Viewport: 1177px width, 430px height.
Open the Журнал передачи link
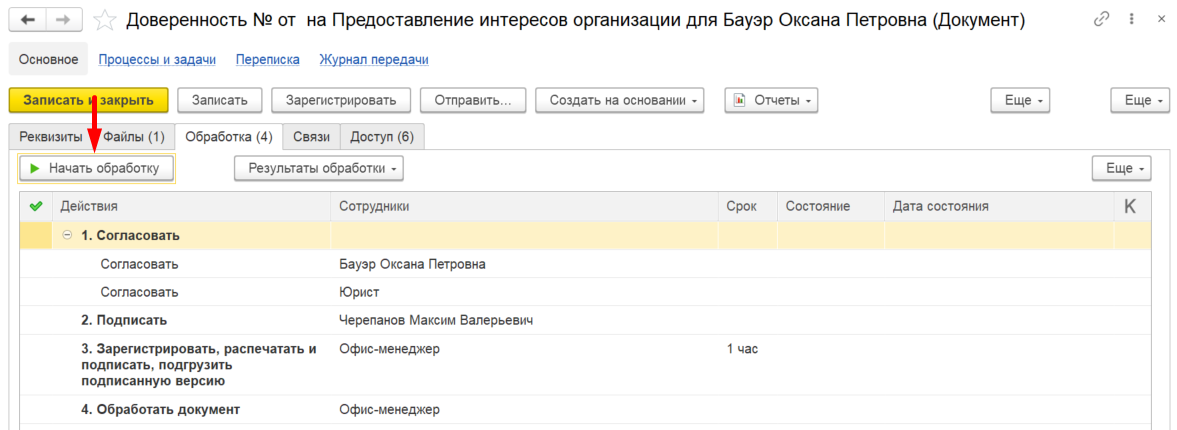click(374, 59)
